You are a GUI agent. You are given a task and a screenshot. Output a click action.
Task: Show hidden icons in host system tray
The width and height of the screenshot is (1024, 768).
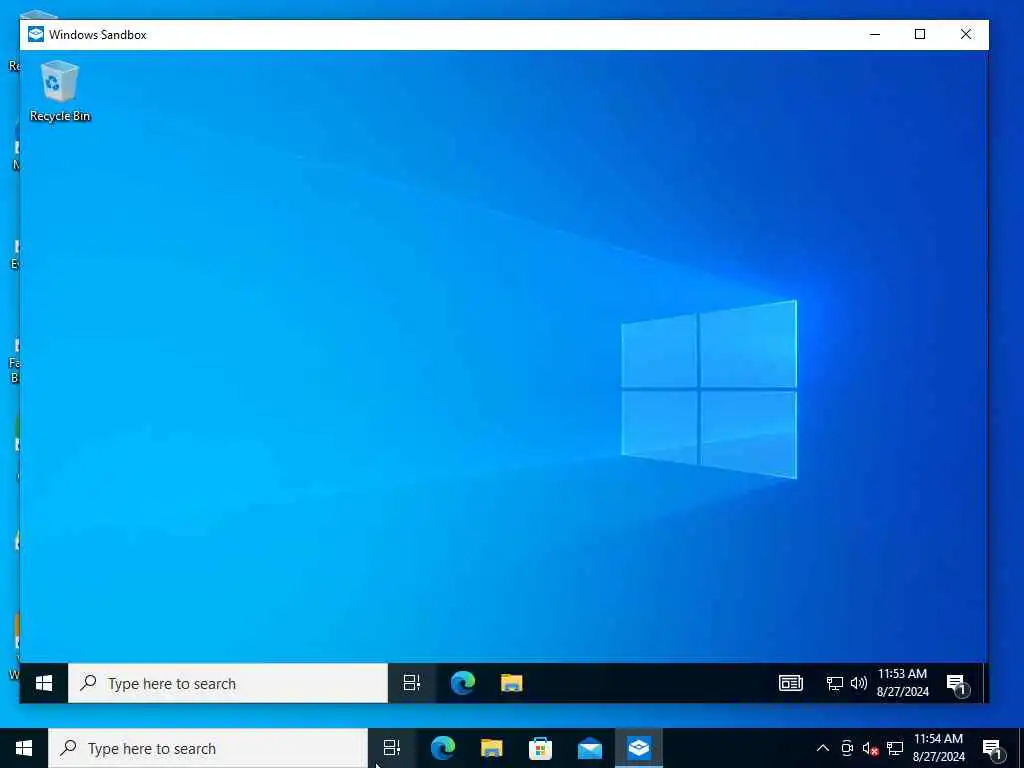point(823,748)
